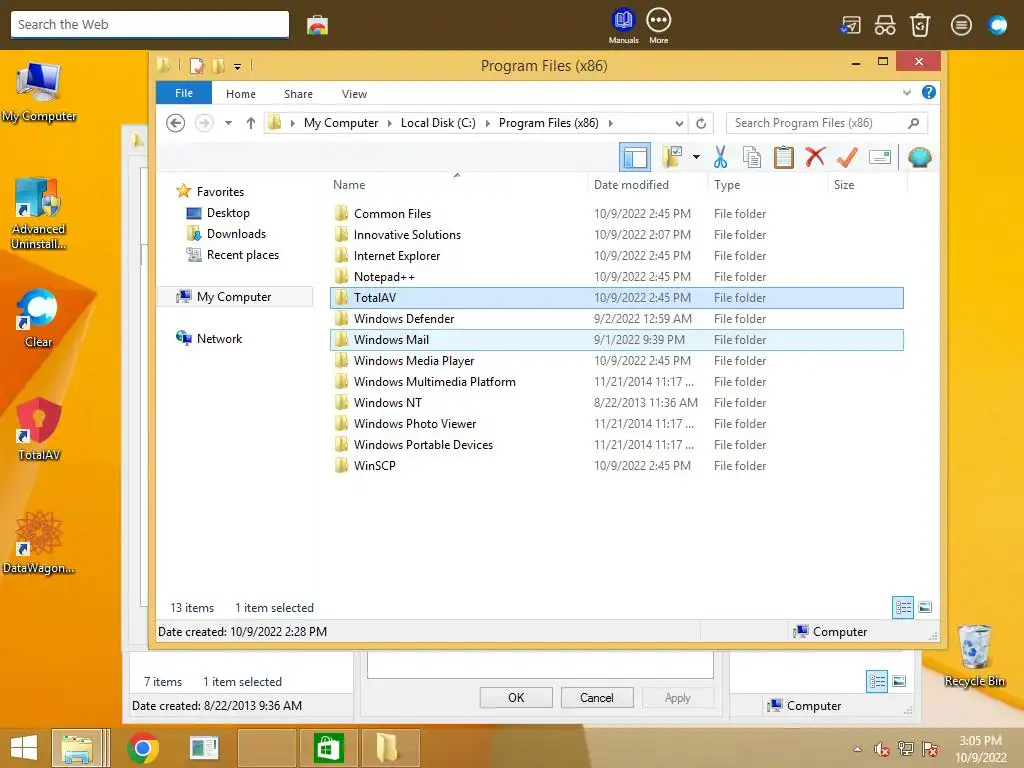
Task: Open the File ribbon tab
Action: click(184, 93)
